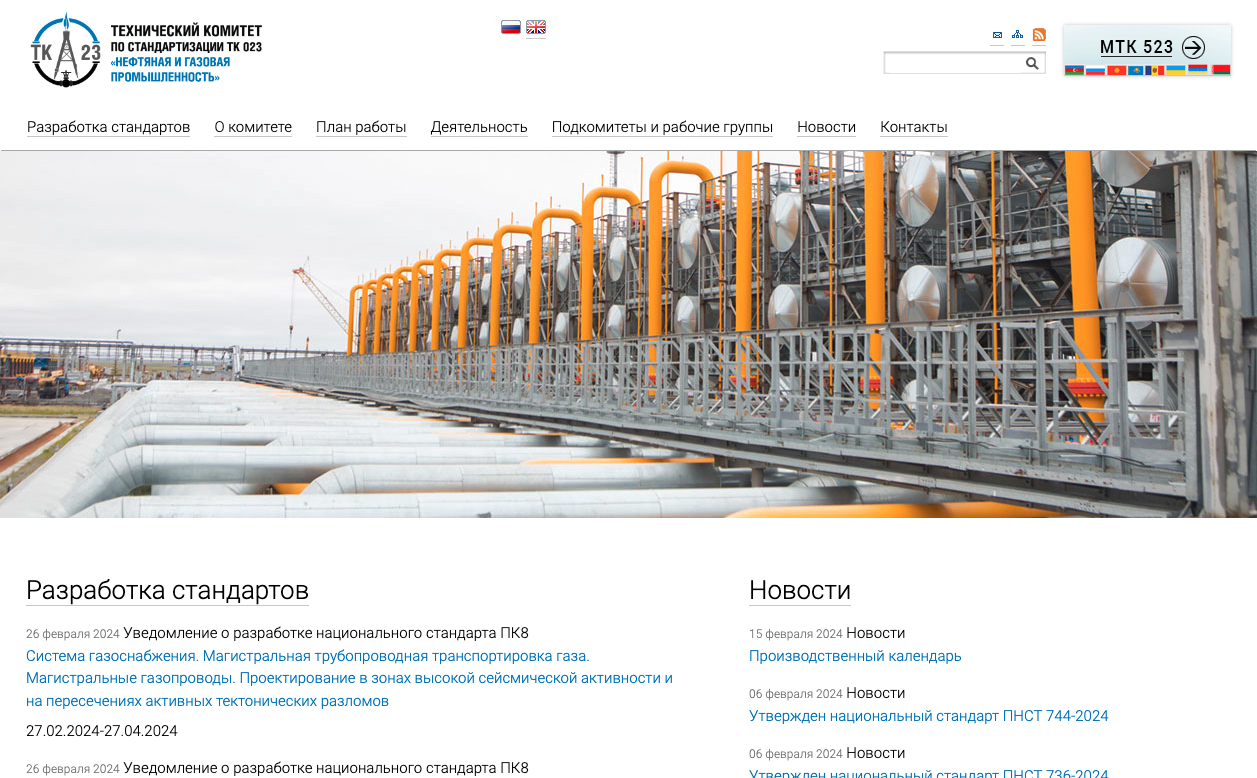Click the Новости section heading
This screenshot has height=778, width=1257.
[799, 590]
